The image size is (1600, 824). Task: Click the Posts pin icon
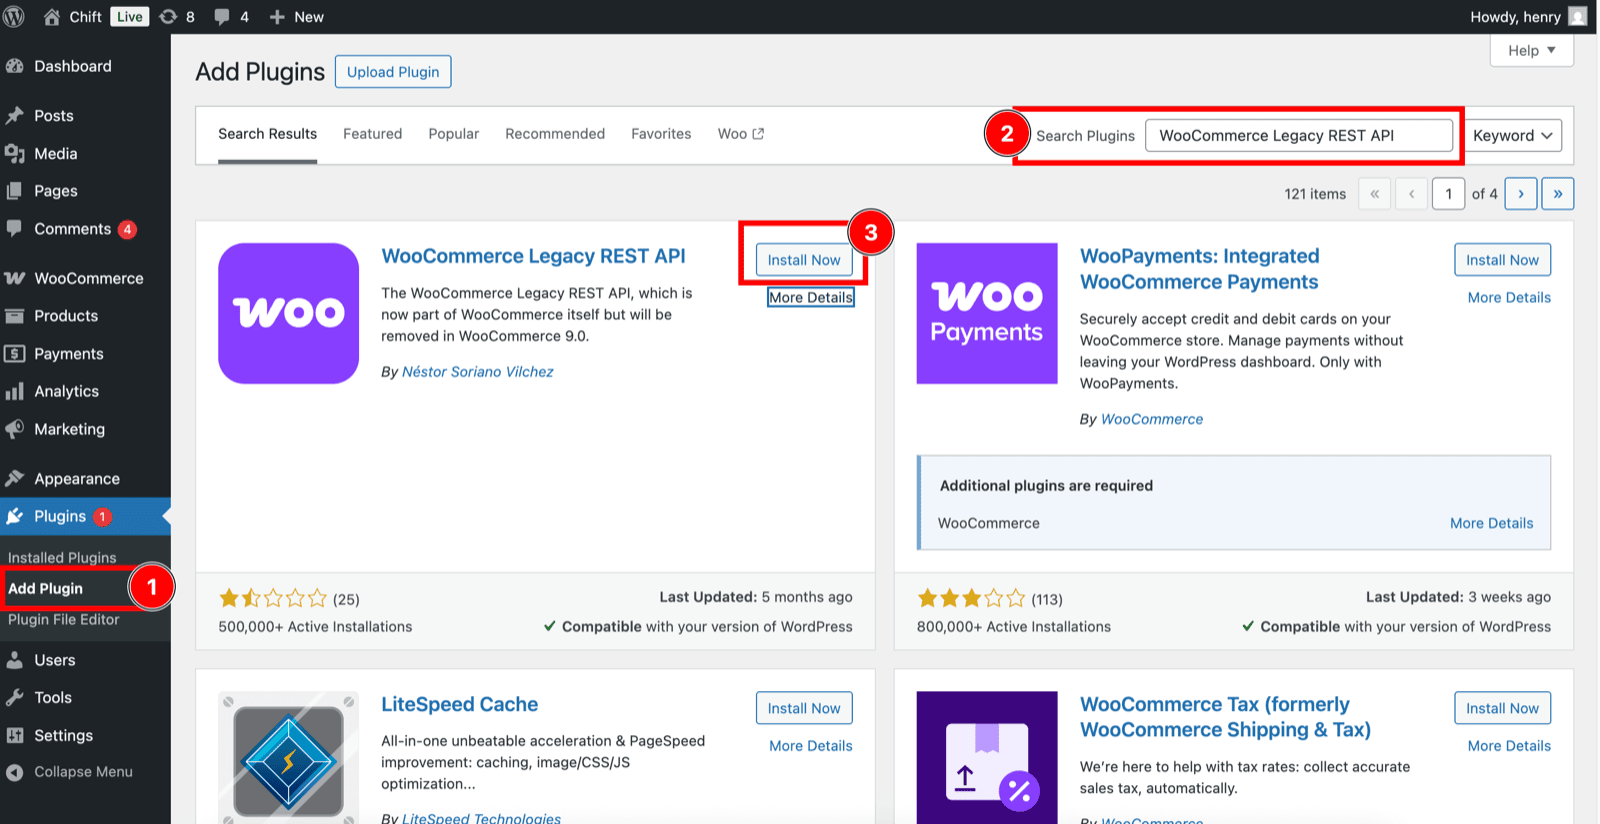(x=15, y=116)
